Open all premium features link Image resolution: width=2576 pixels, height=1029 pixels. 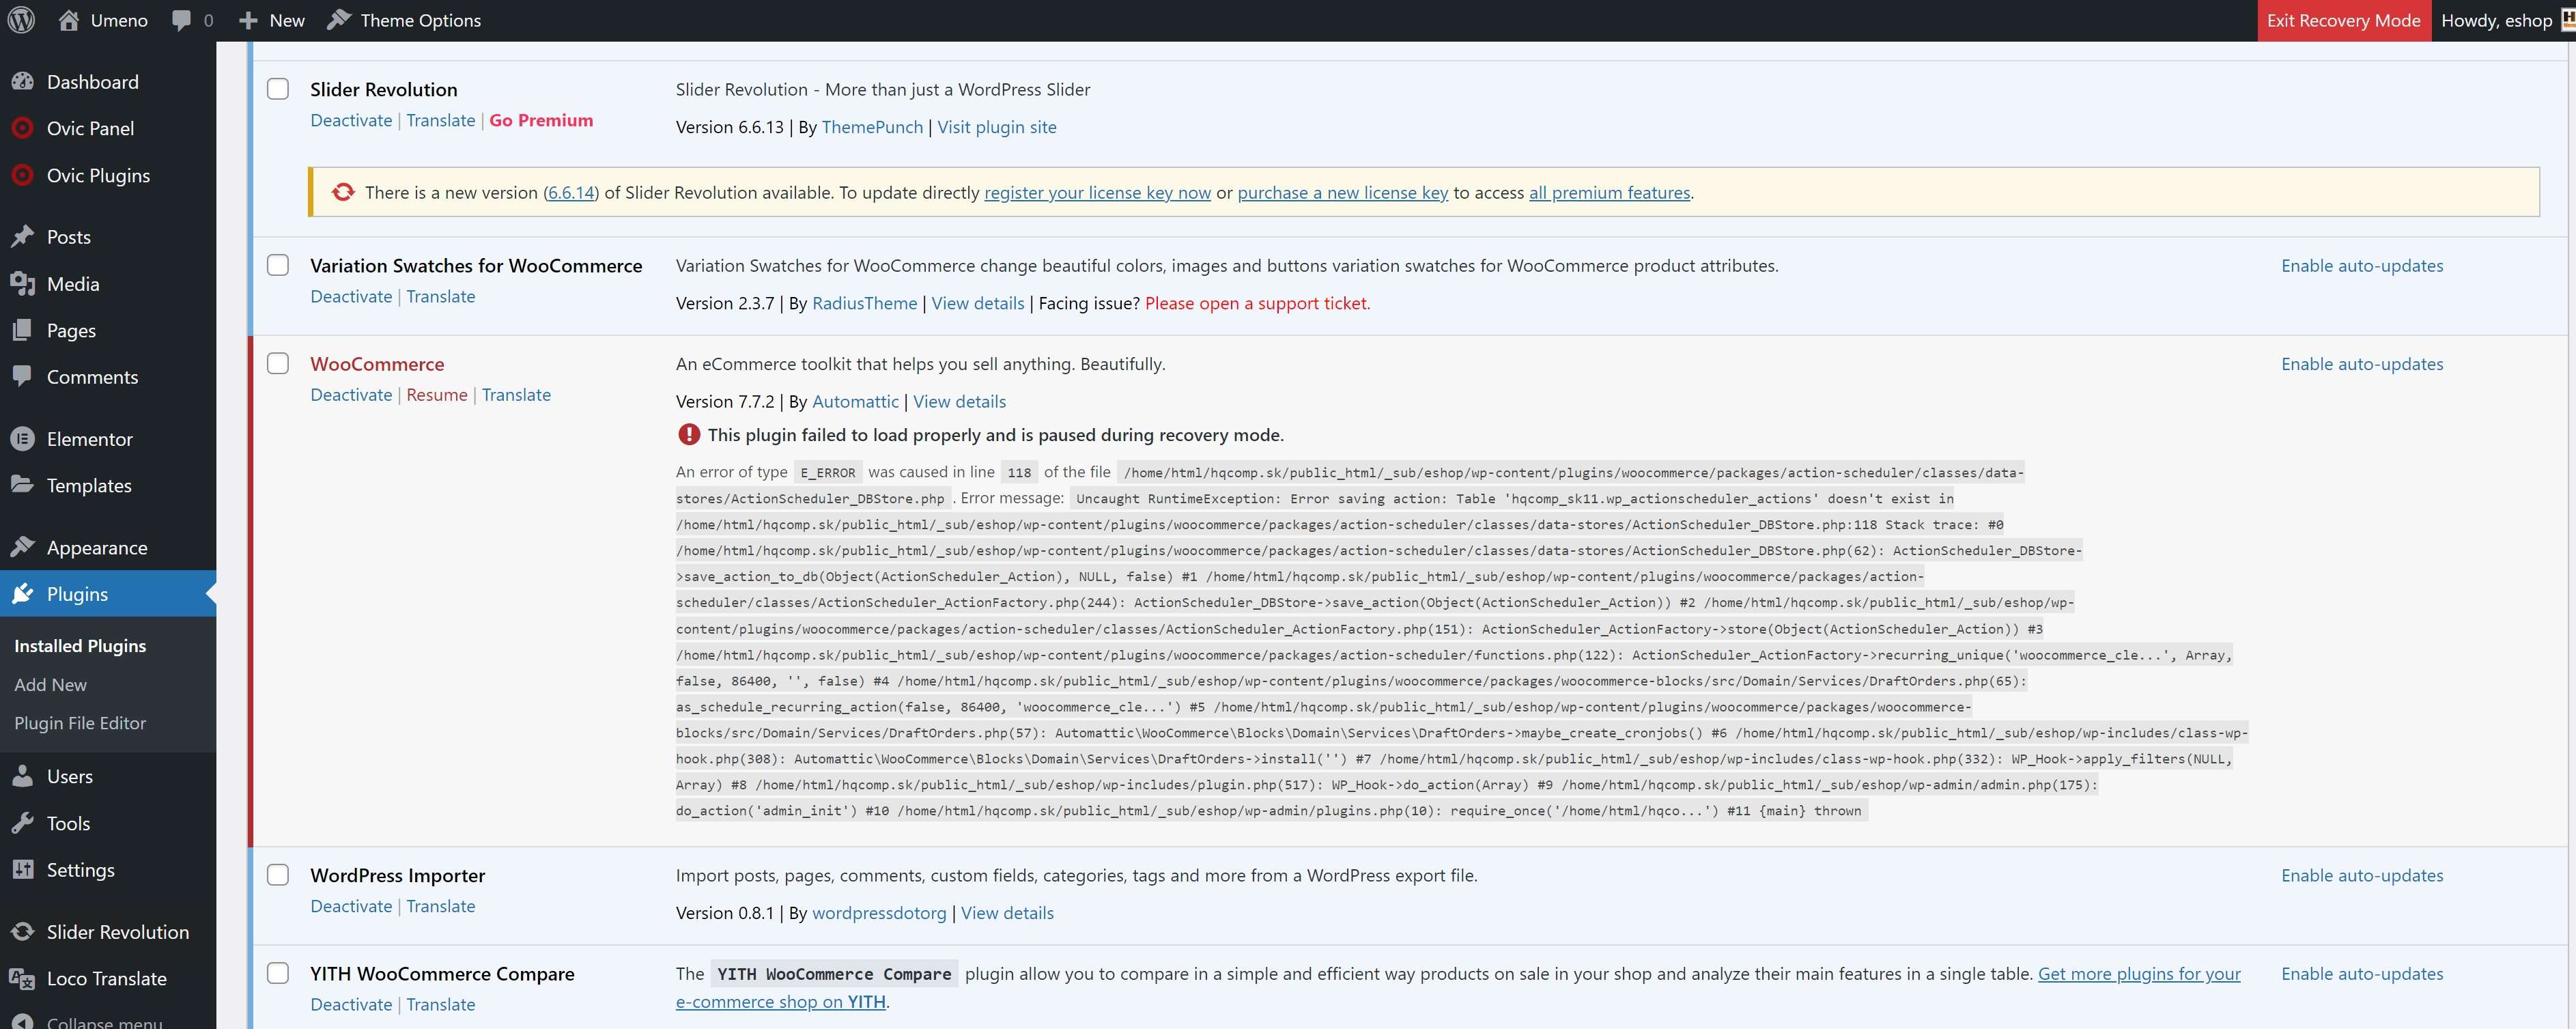[x=1609, y=192]
